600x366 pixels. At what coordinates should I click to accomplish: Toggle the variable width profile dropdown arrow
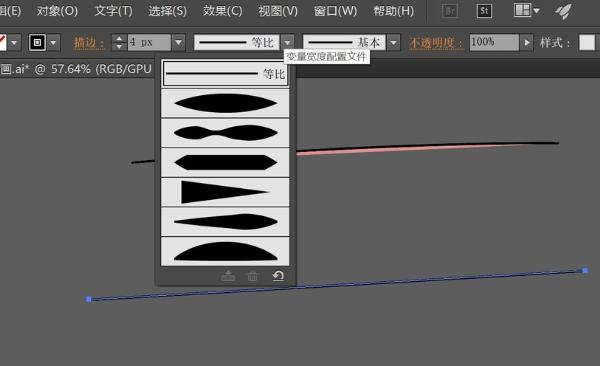point(287,42)
